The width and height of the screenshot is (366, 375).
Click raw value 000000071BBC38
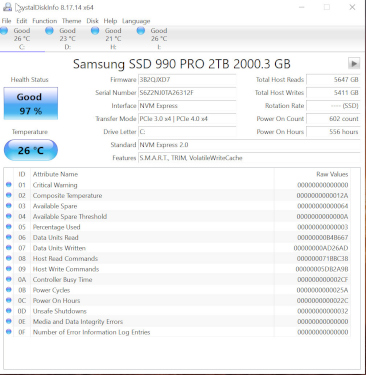pos(322,259)
